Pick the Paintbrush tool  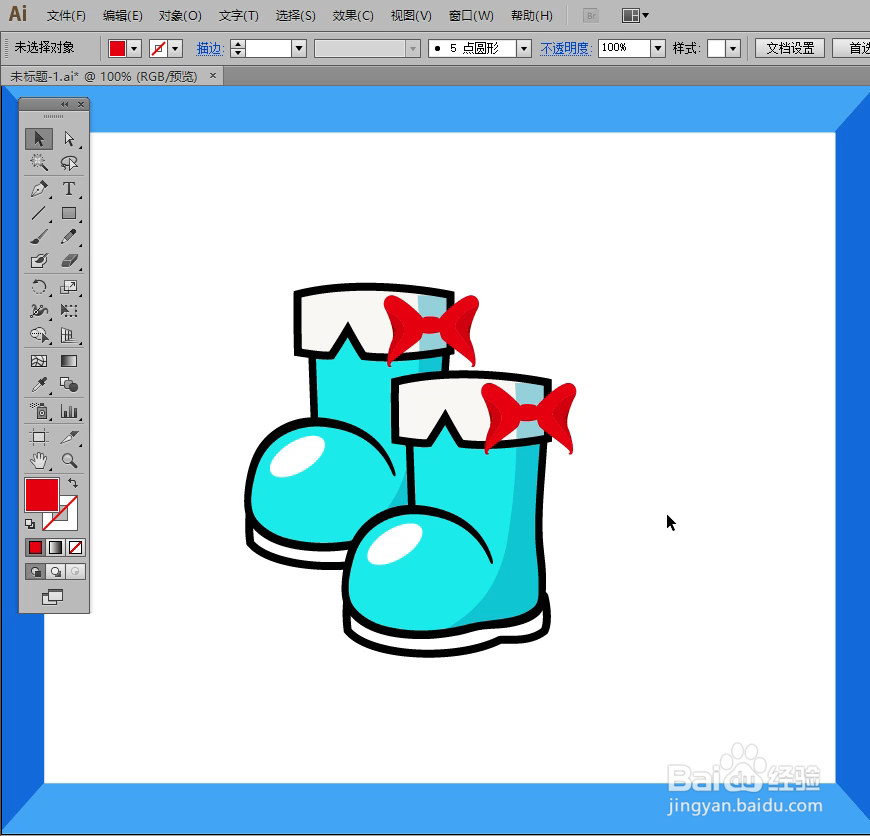coord(38,236)
